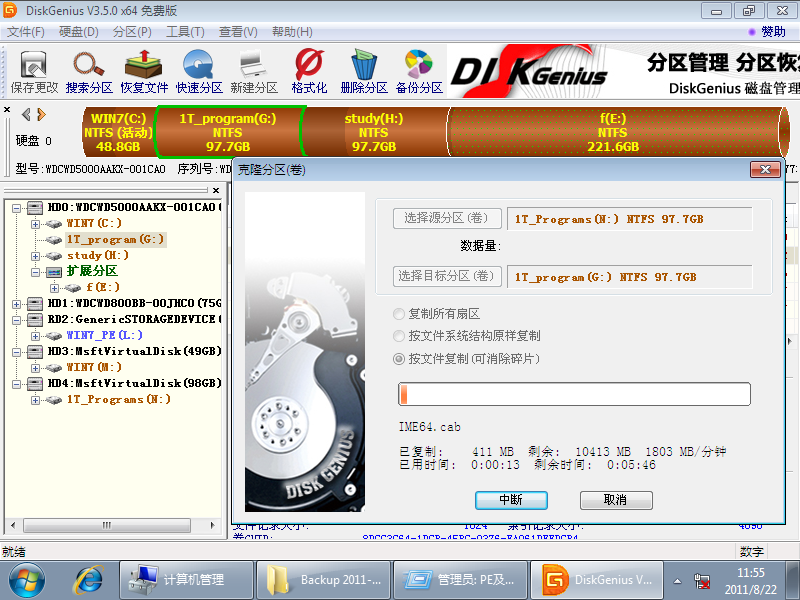Open the Backup 2011 folder taskbar item

point(323,580)
